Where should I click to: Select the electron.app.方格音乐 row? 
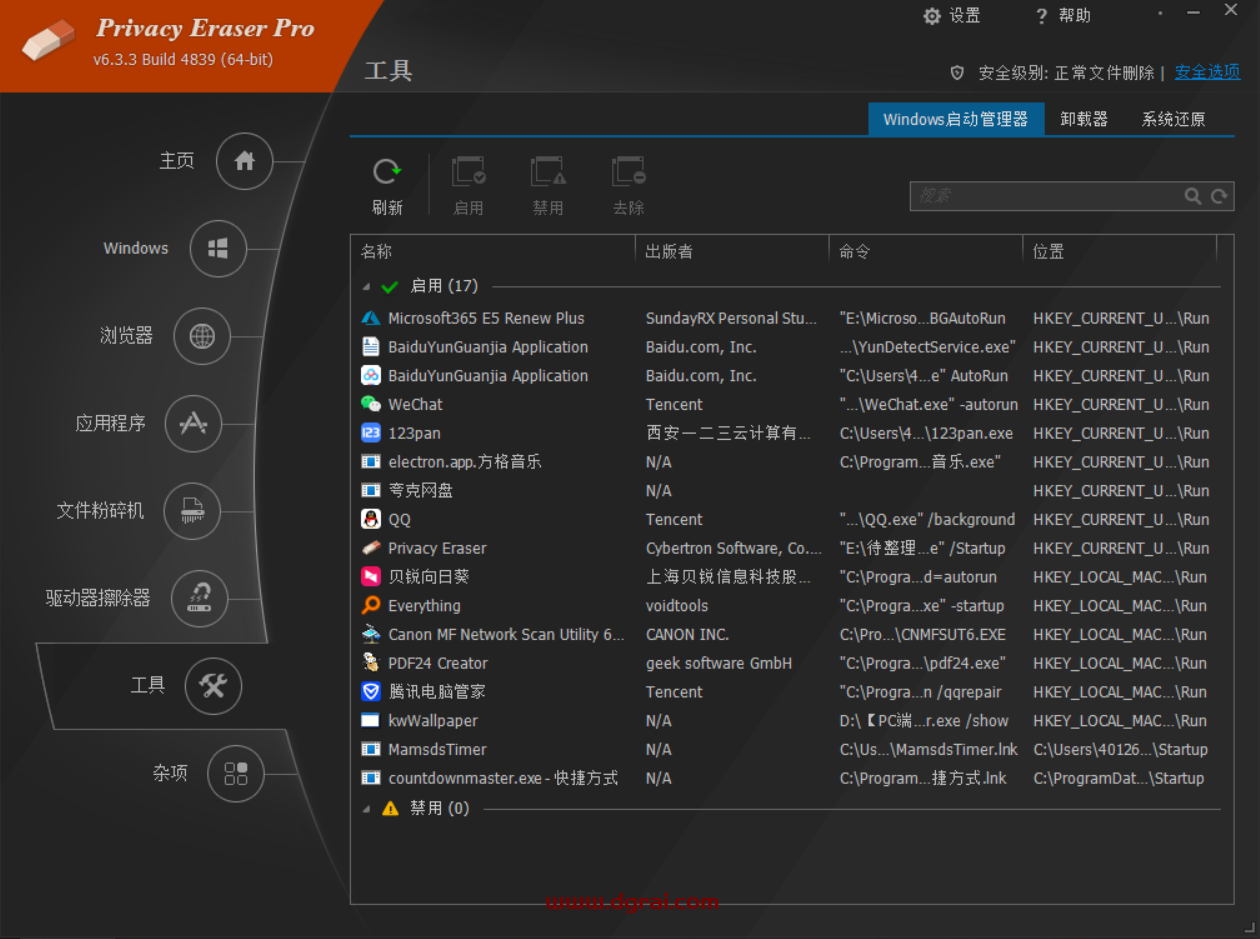click(785, 462)
